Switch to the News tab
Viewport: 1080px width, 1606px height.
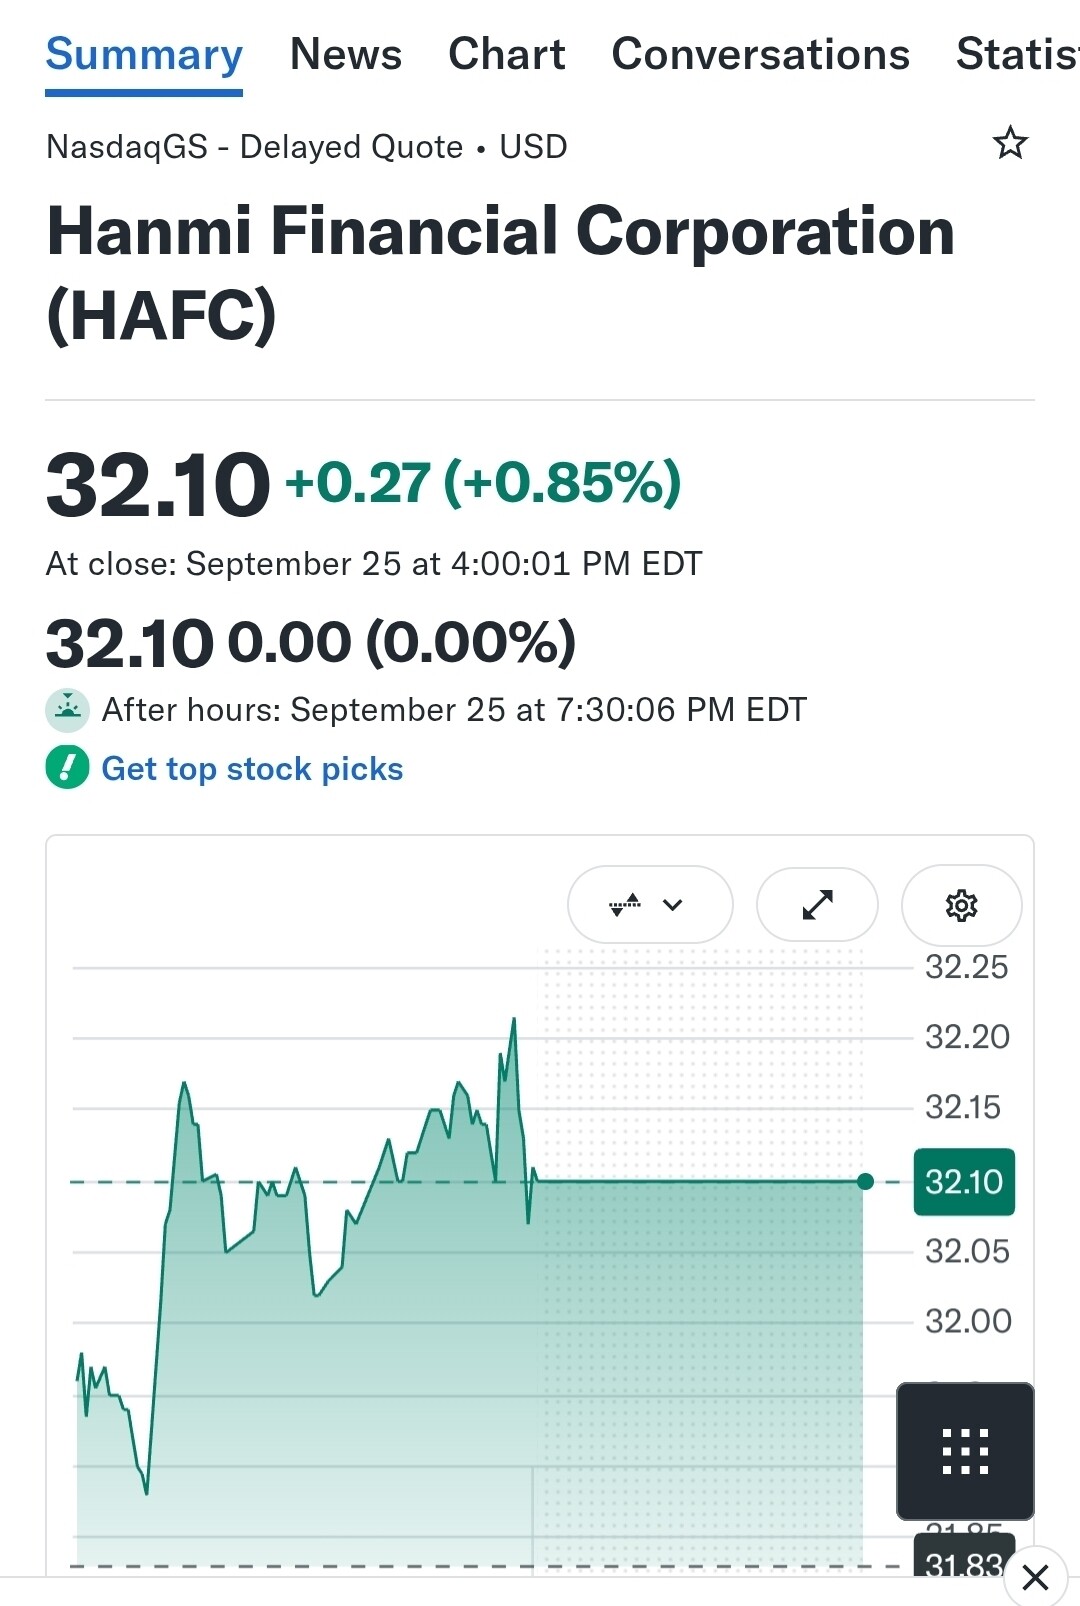(x=346, y=54)
